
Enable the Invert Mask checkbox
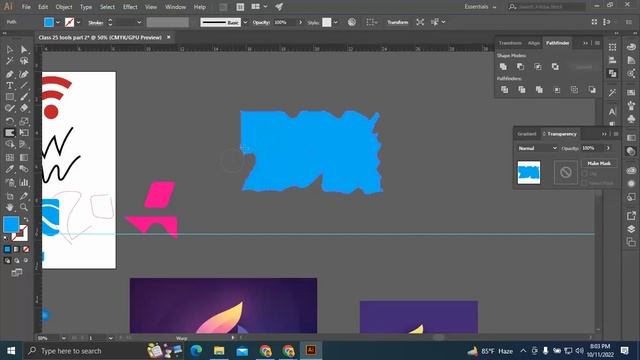click(x=585, y=183)
